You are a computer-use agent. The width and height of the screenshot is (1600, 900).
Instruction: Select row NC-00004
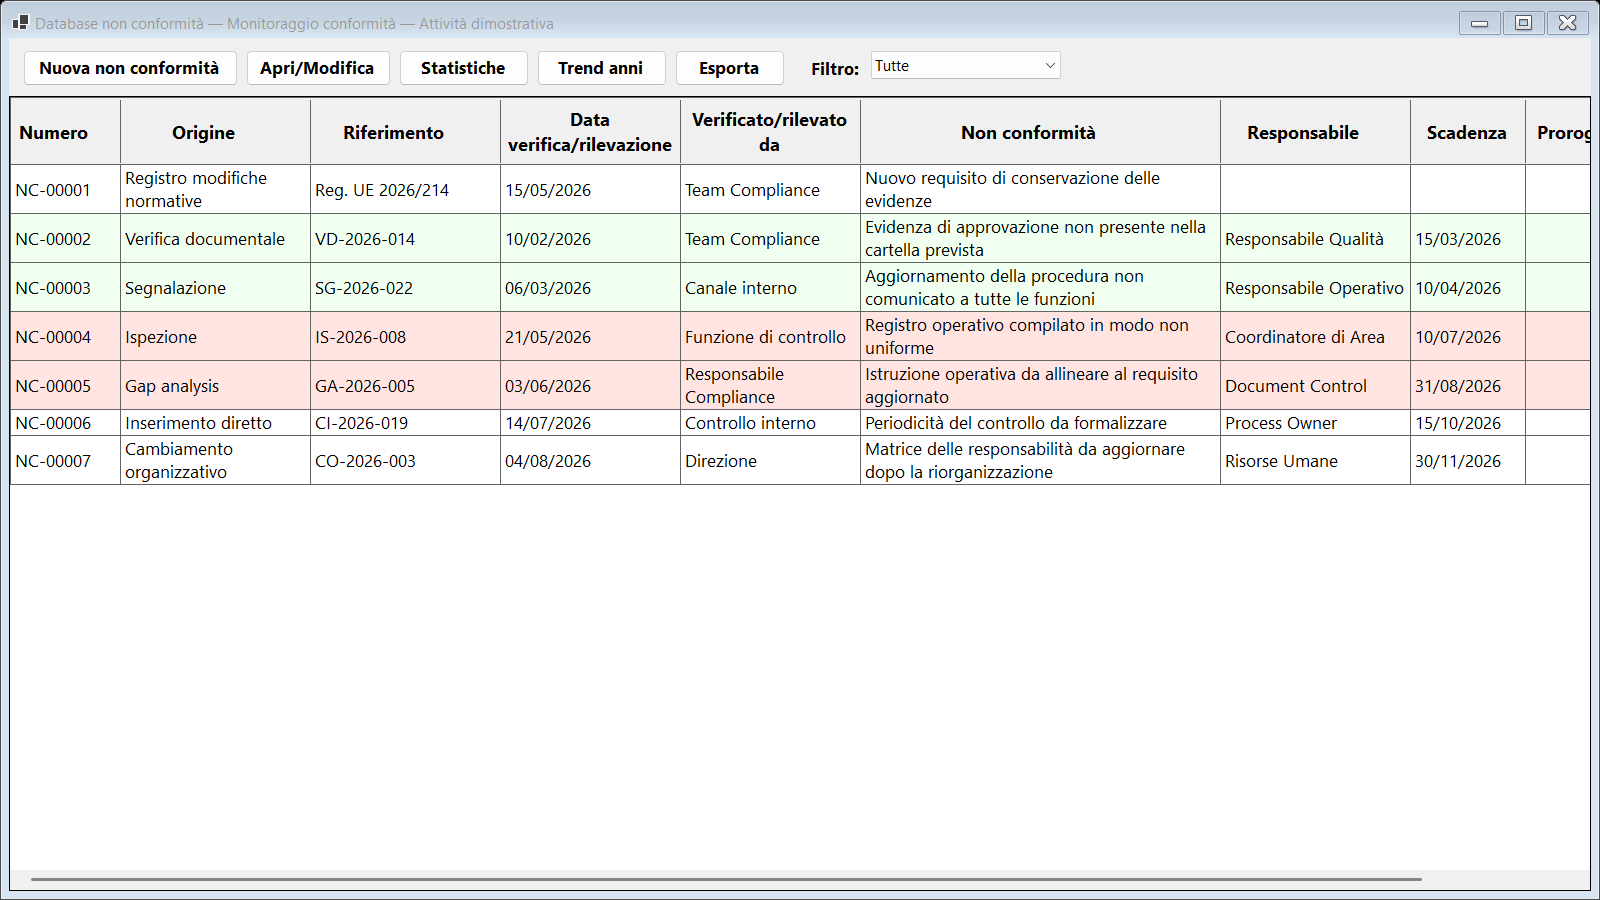coord(800,336)
